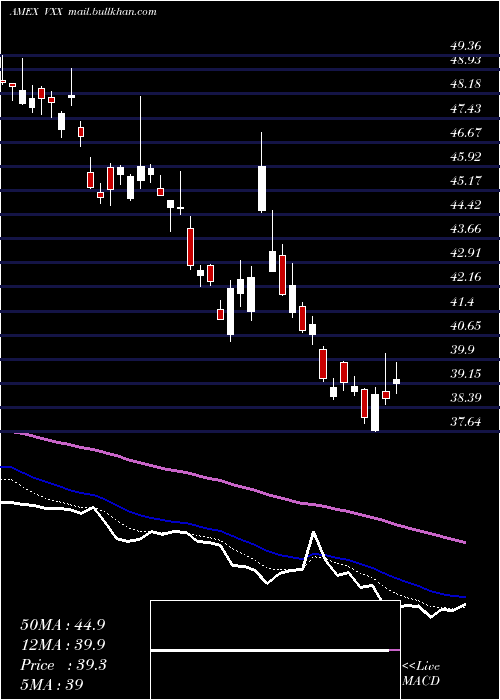Click the '12MA : 39.9' readout
This screenshot has width=500, height=700.
62,645
